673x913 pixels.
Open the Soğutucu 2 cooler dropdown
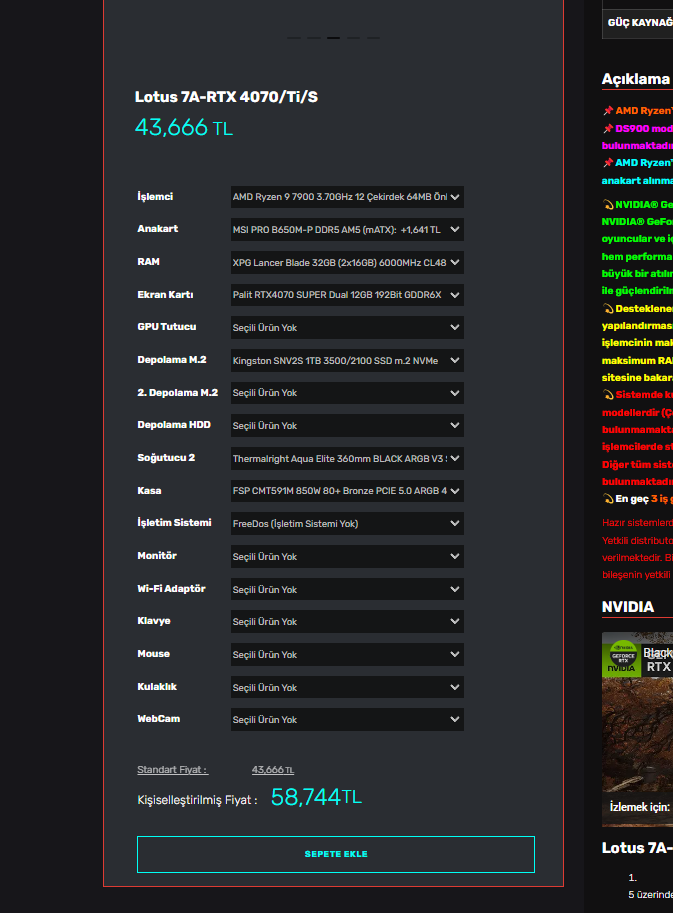(x=347, y=458)
